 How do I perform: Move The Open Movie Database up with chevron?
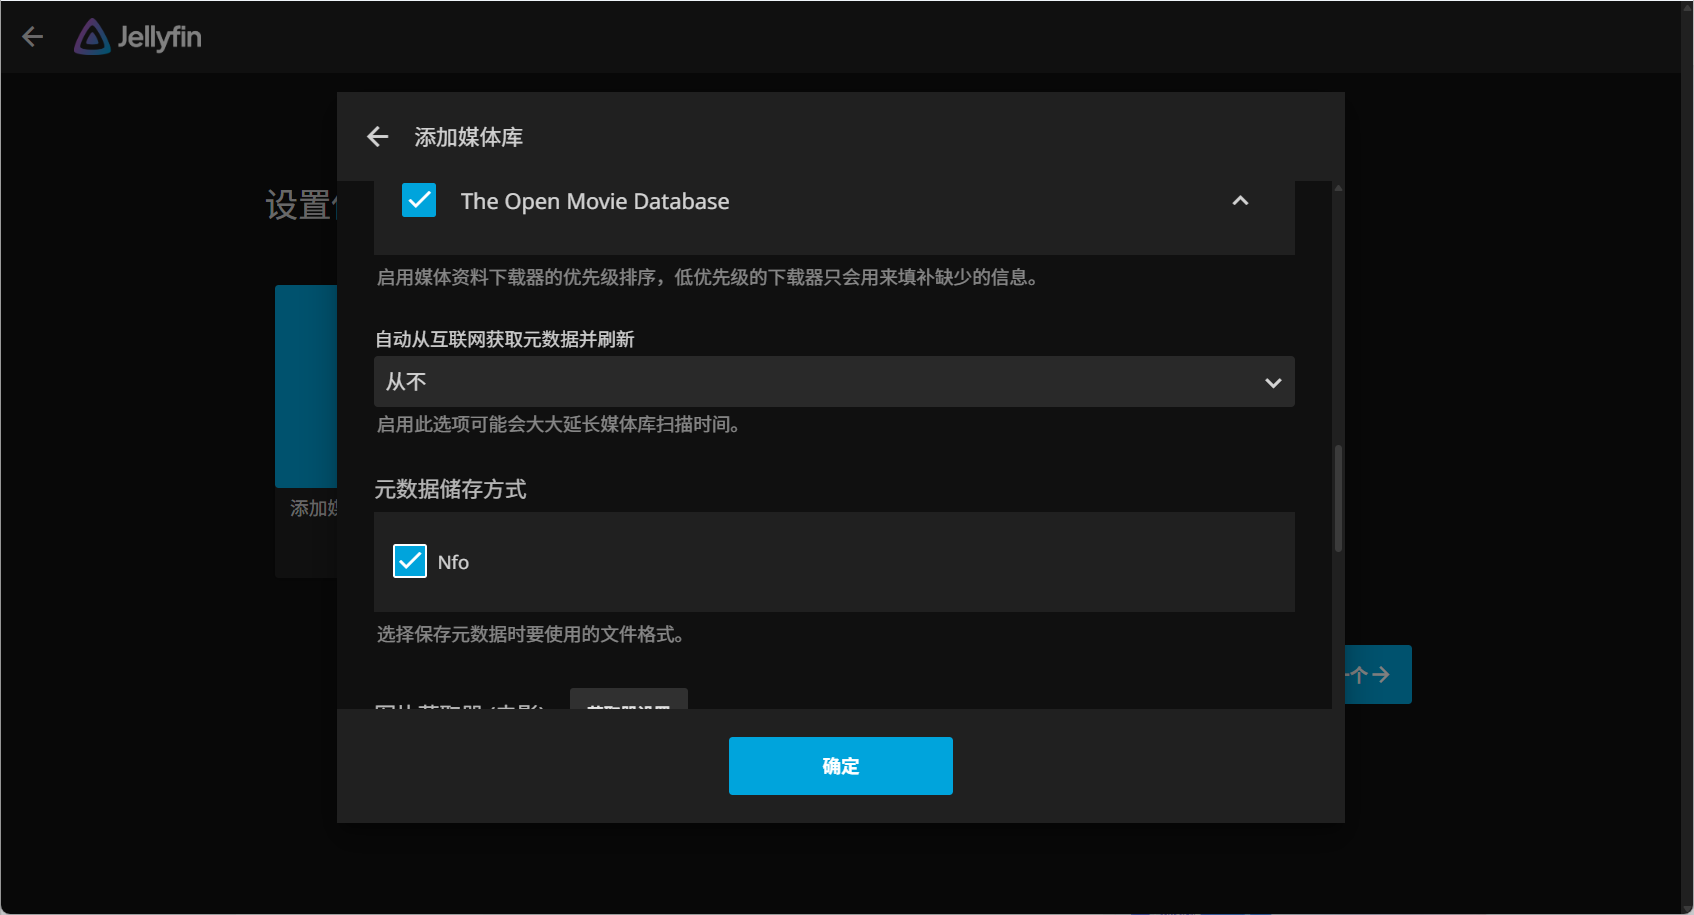pos(1240,201)
